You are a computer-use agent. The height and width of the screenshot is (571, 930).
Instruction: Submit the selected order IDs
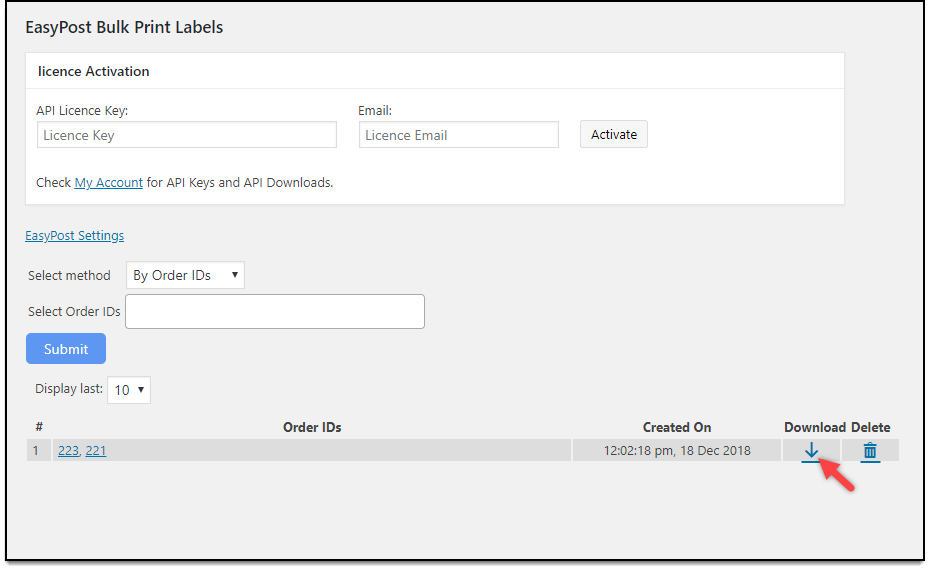pyautogui.click(x=66, y=349)
